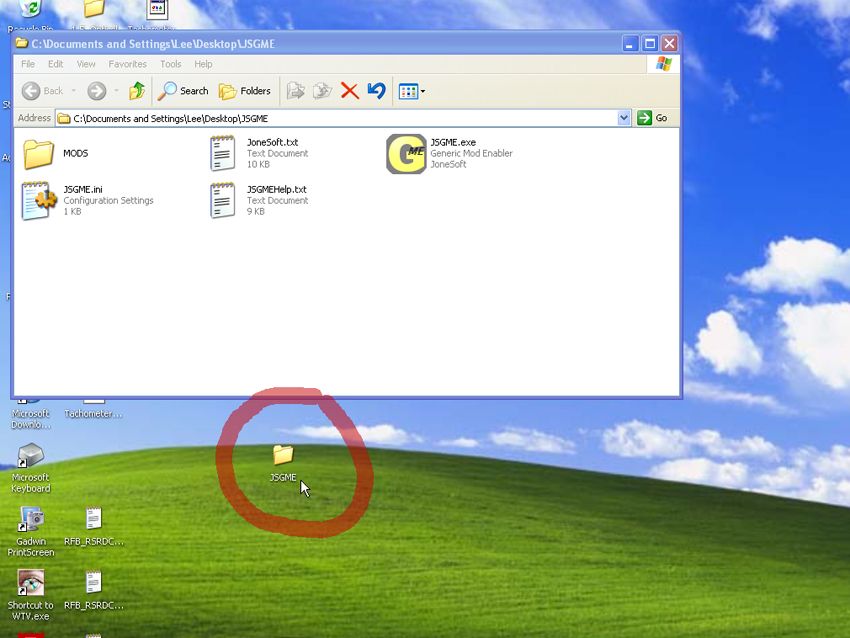Open the Search pane
This screenshot has height=638, width=850.
183,91
